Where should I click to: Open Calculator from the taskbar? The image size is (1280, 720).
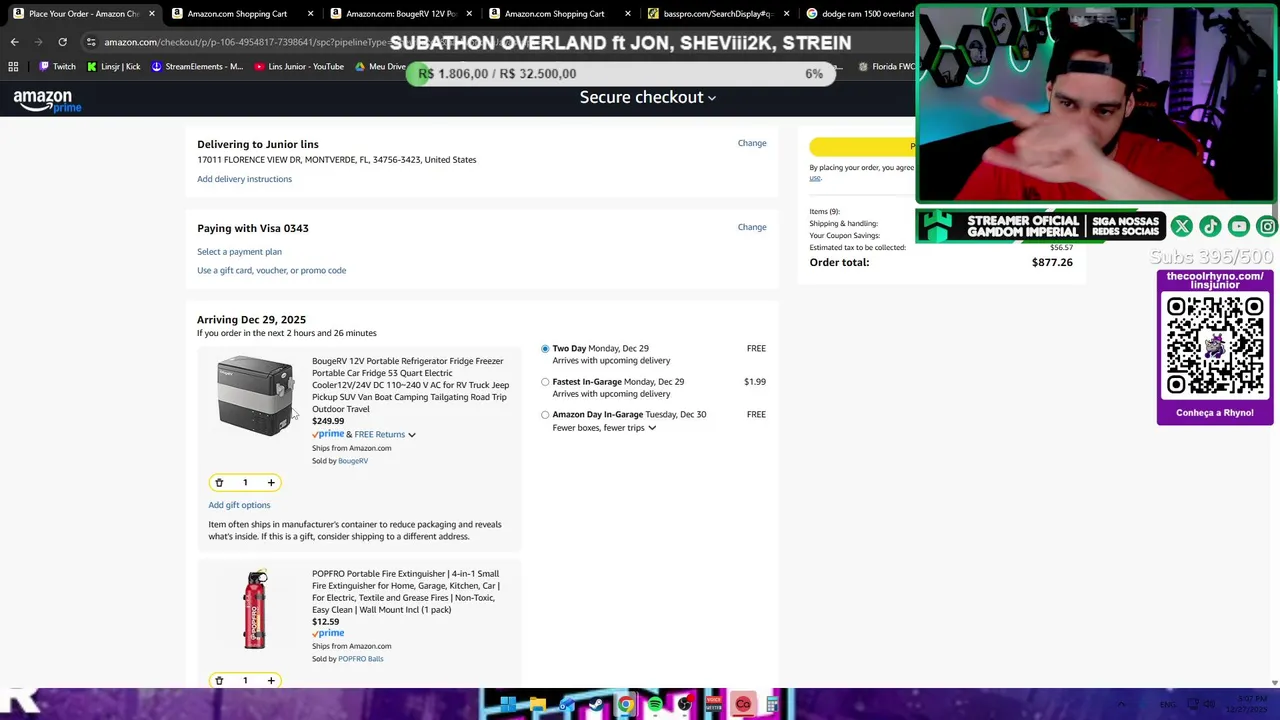click(x=773, y=705)
